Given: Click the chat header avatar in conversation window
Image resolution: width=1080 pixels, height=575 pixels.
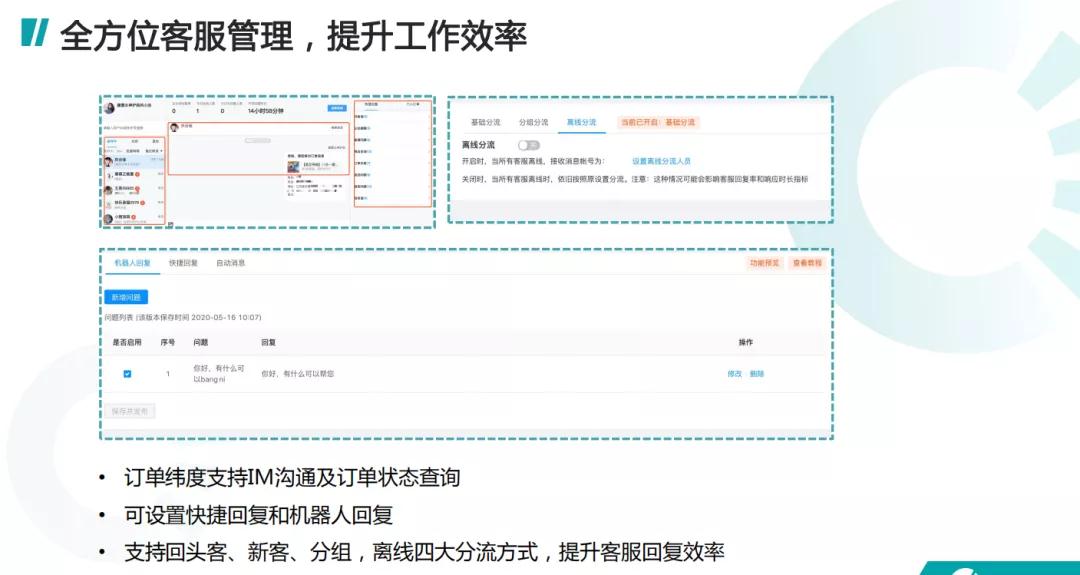Looking at the screenshot, I should pos(174,127).
